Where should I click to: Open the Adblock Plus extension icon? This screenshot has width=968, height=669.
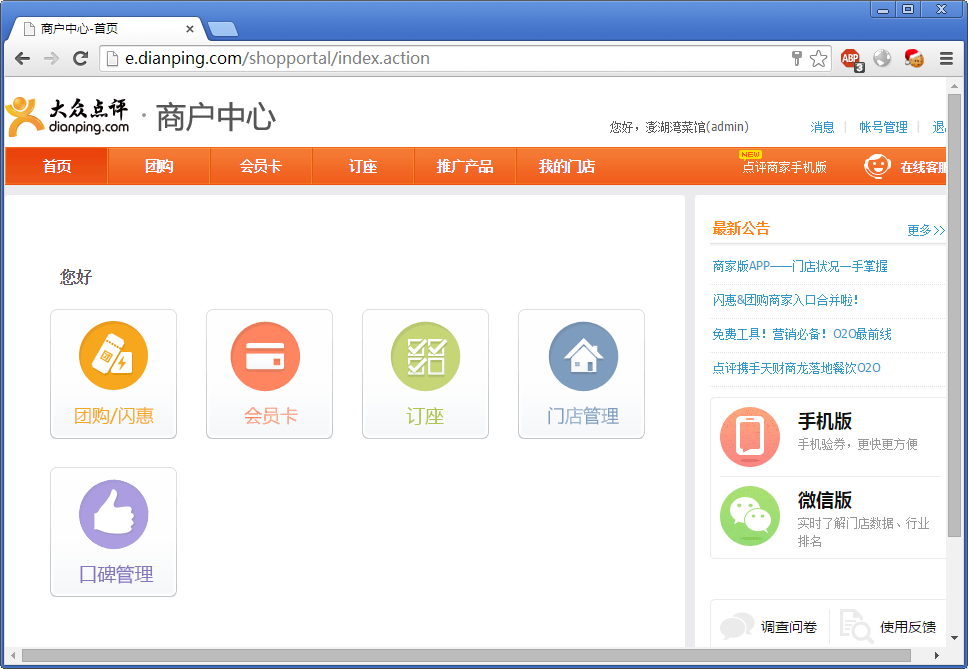tap(851, 59)
